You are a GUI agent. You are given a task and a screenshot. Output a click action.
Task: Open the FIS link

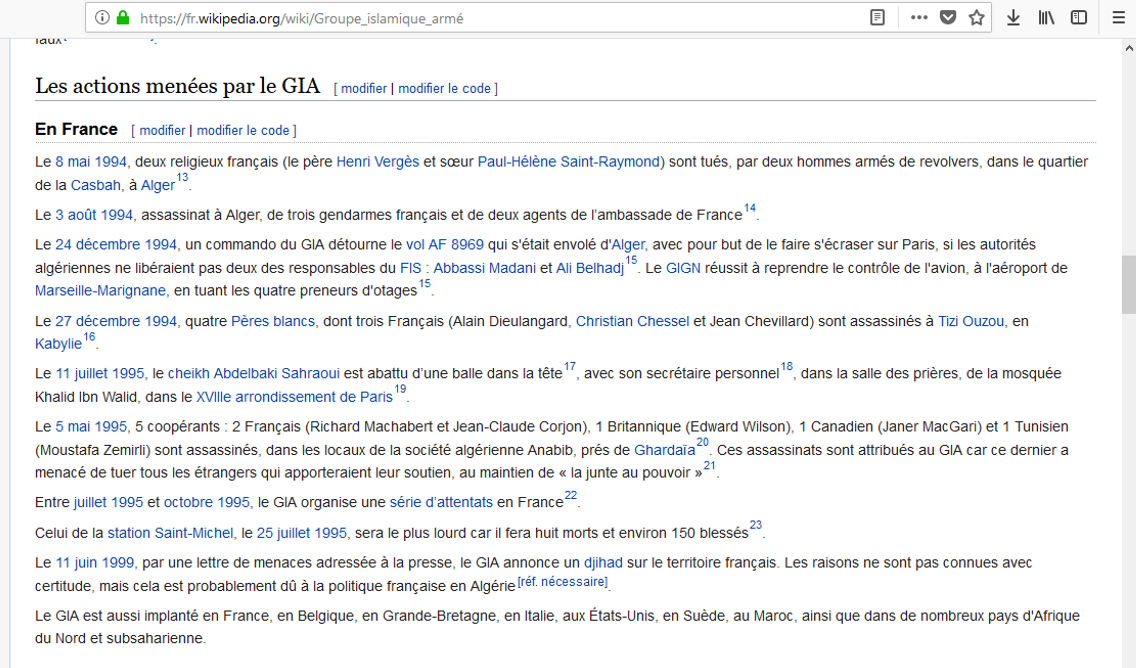tap(410, 268)
